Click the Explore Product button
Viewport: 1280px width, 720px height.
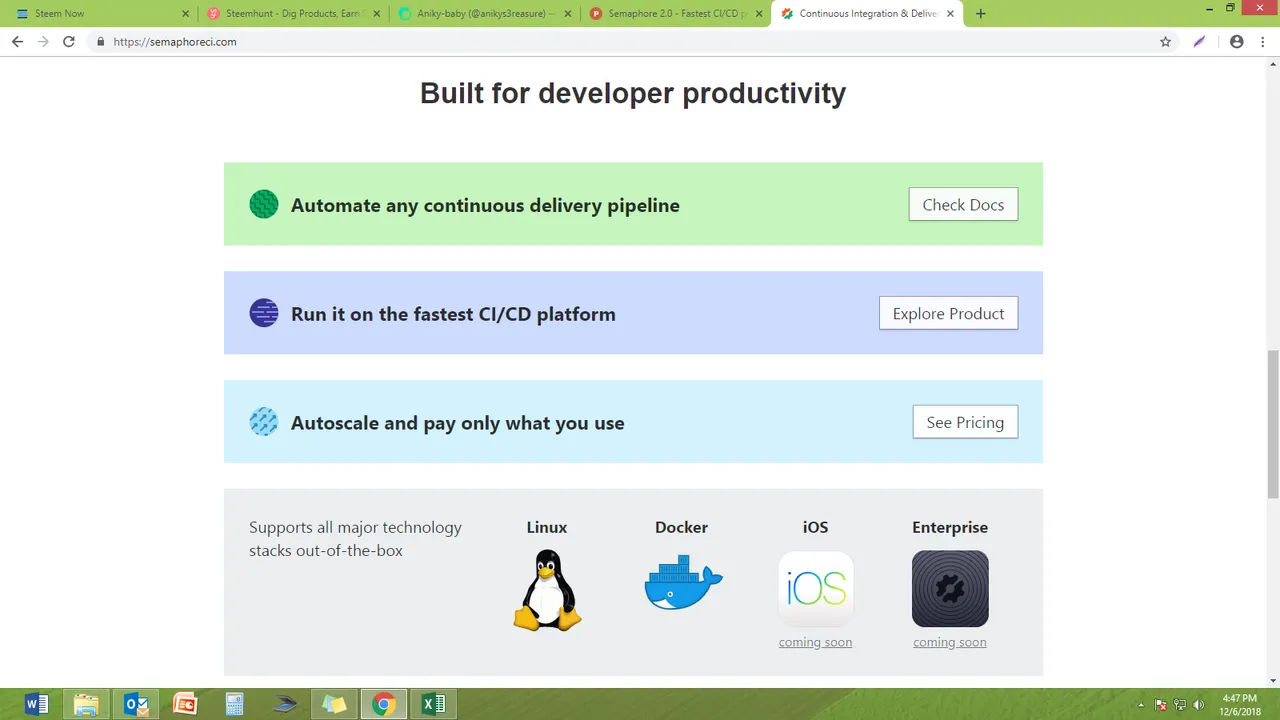(948, 313)
